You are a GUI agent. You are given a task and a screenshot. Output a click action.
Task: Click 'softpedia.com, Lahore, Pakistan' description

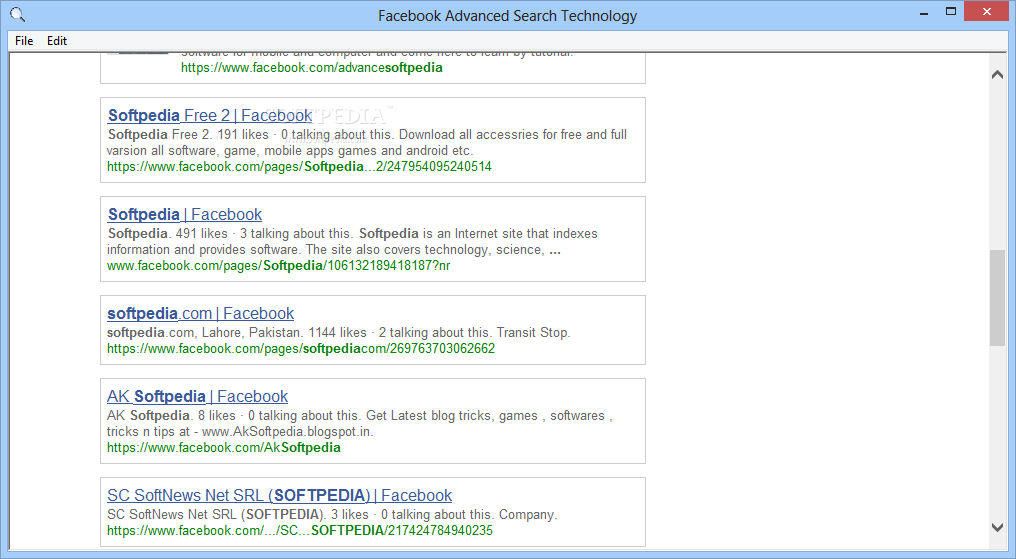click(x=338, y=332)
